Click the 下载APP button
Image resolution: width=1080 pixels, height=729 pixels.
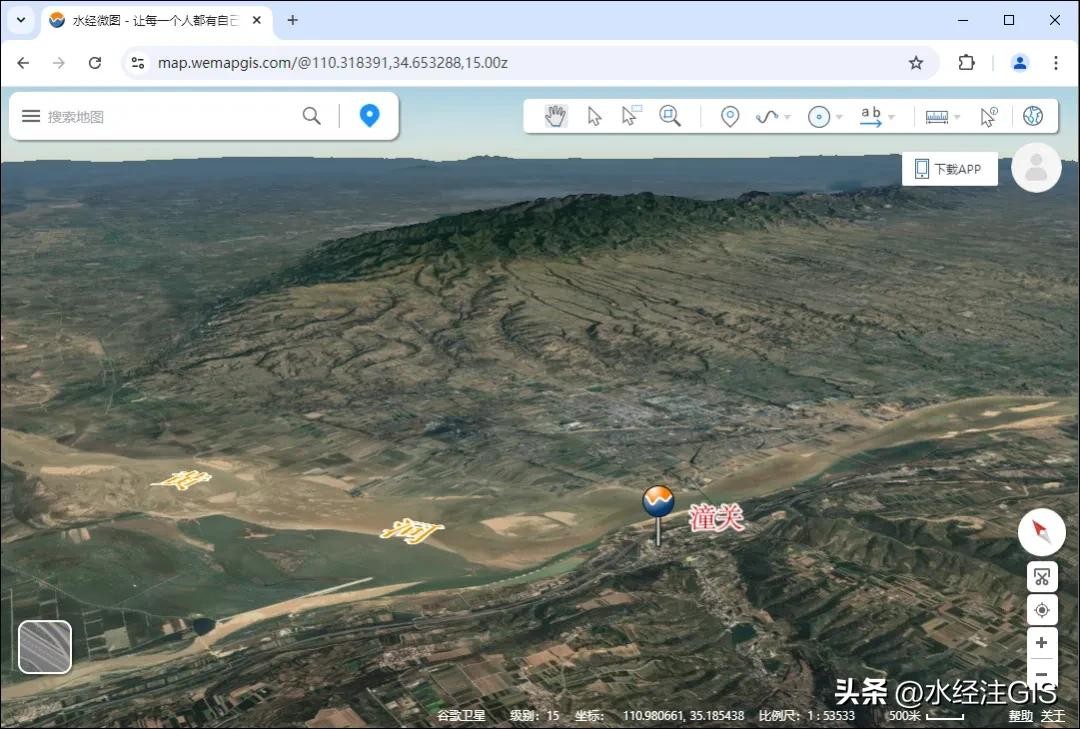pyautogui.click(x=949, y=169)
